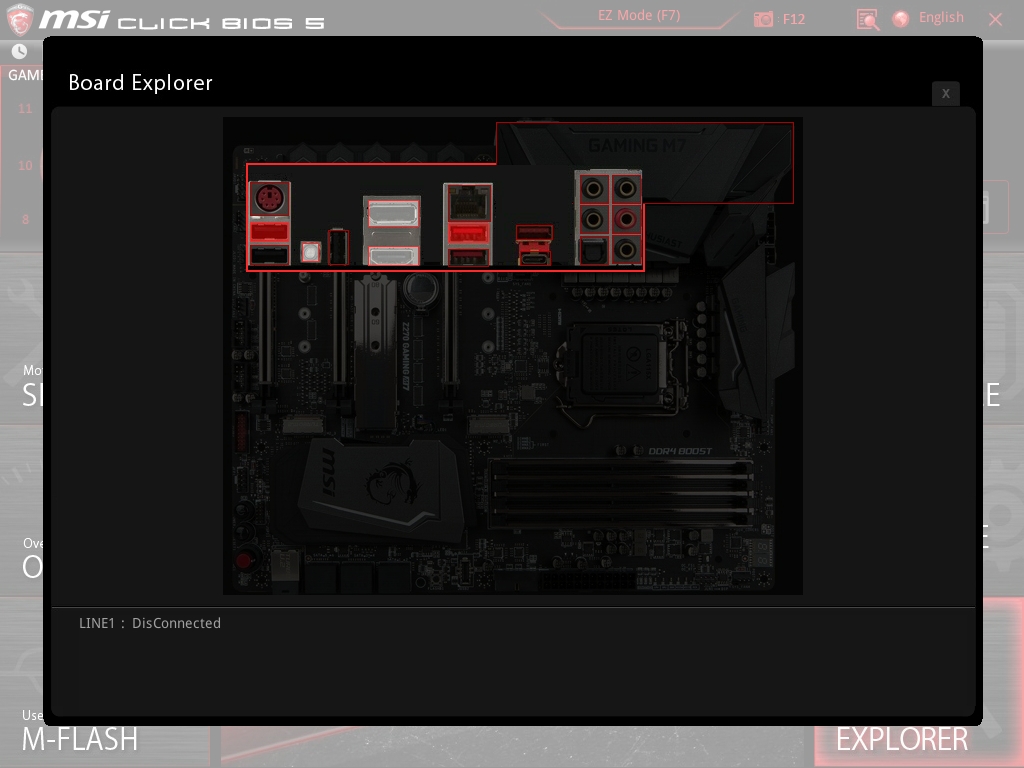This screenshot has width=1024, height=768.
Task: Click the LINE1 : DisConnected status text
Action: point(150,623)
